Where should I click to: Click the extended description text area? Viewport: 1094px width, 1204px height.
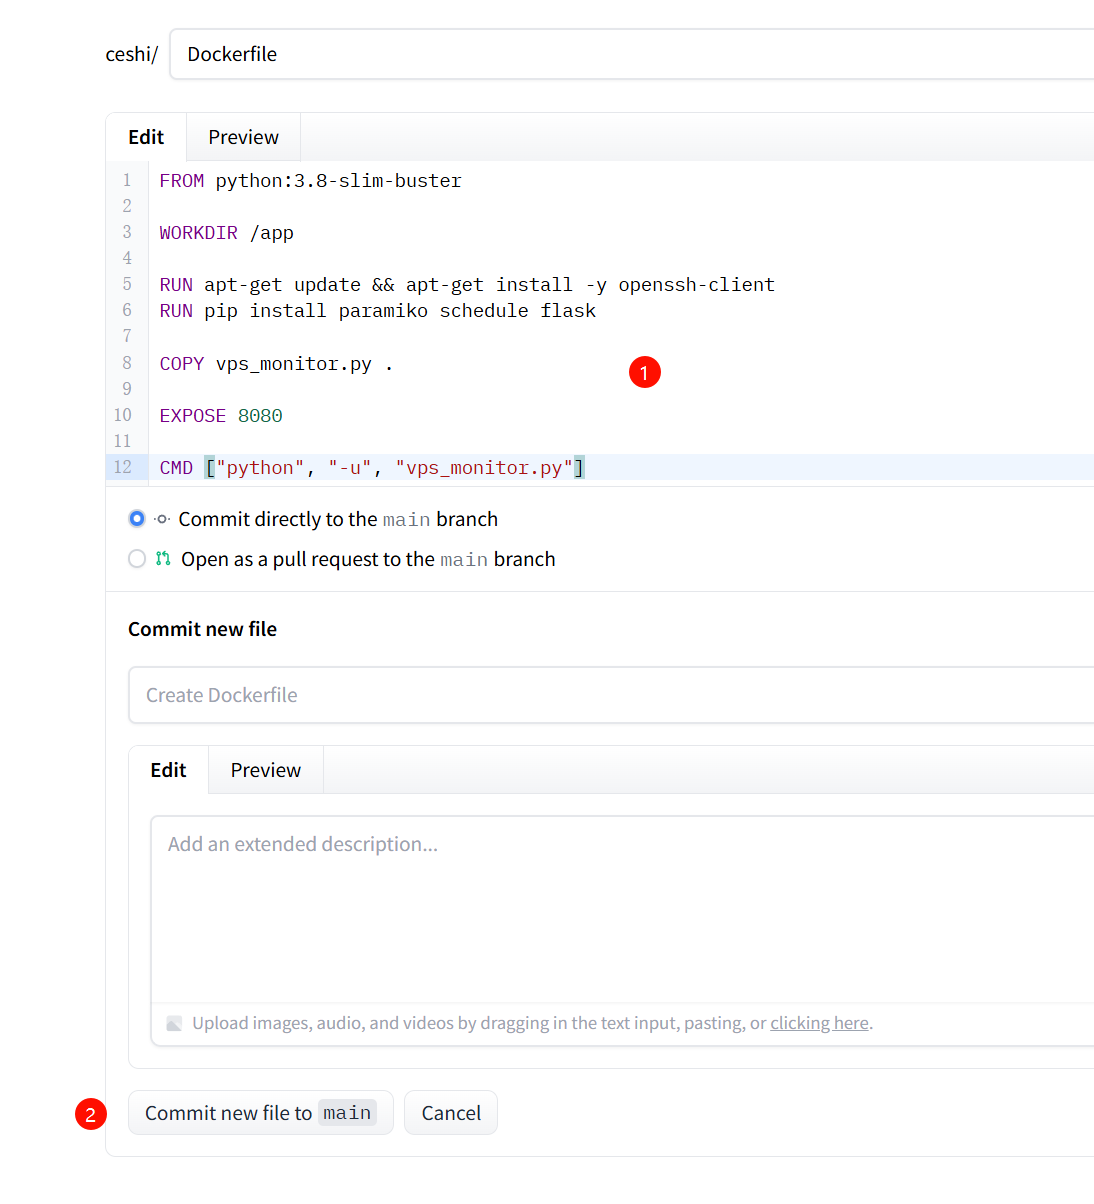pos(622,909)
